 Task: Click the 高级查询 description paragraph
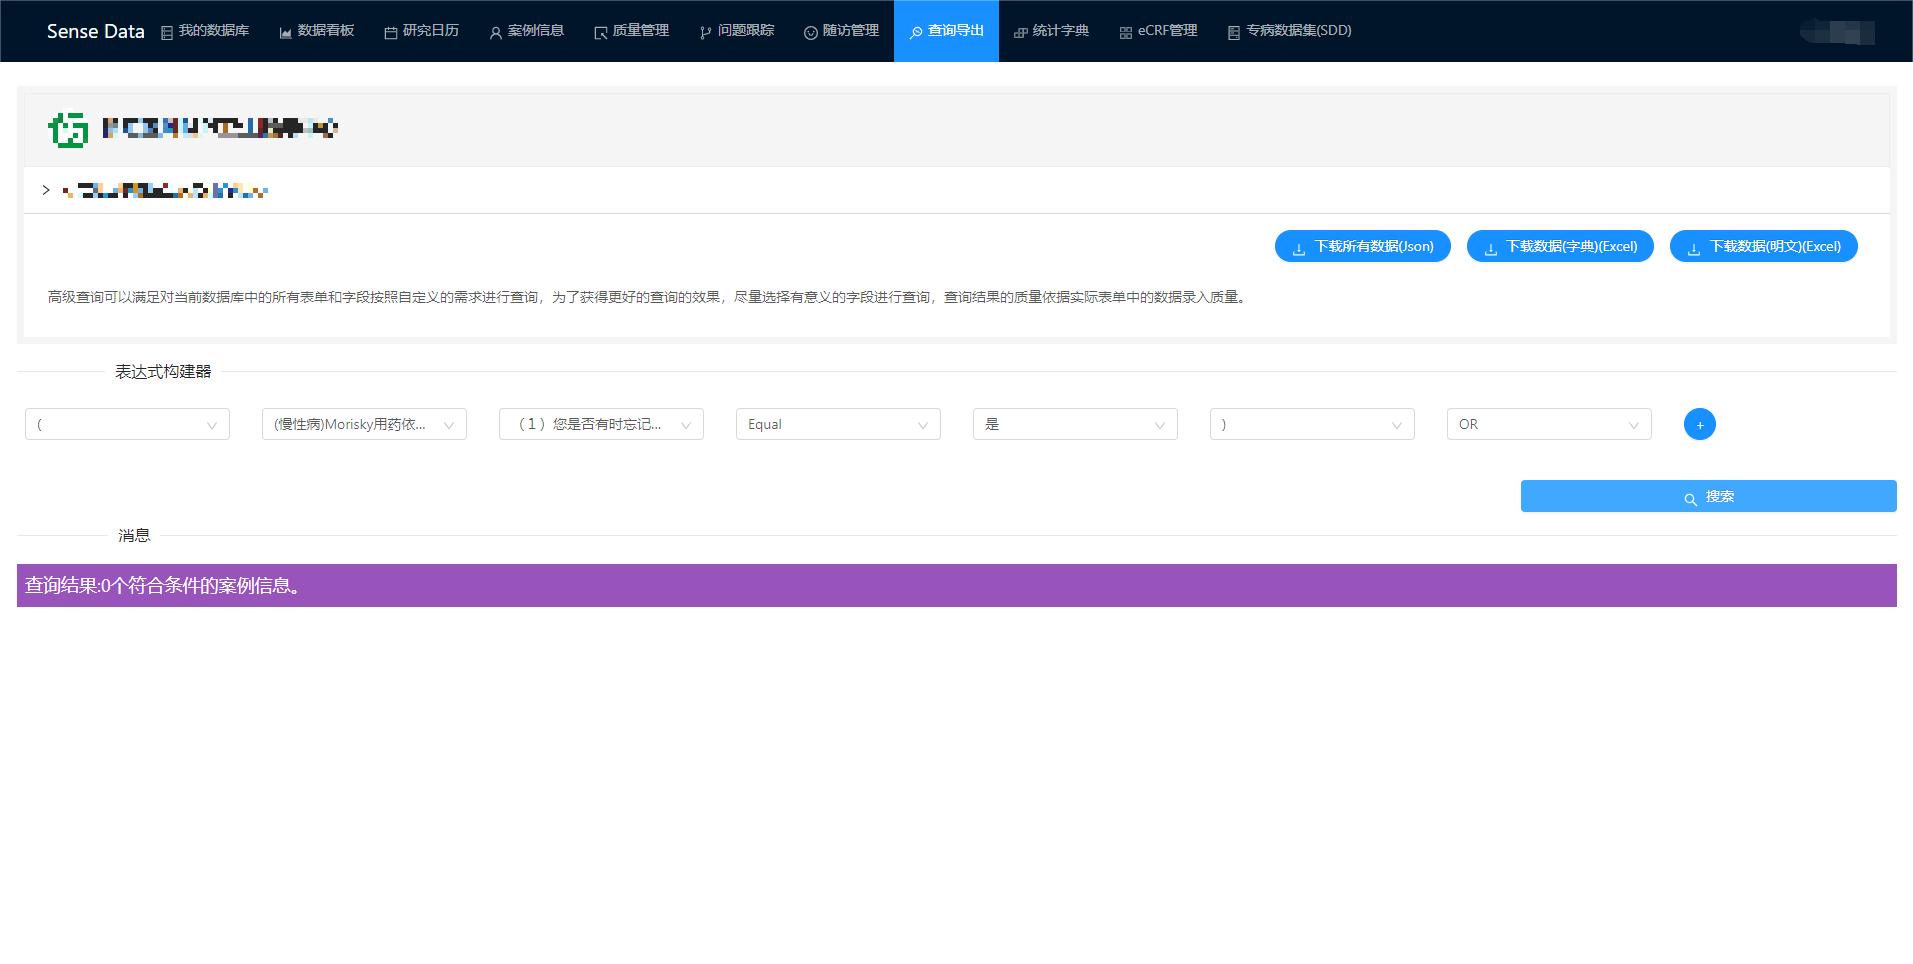(647, 297)
